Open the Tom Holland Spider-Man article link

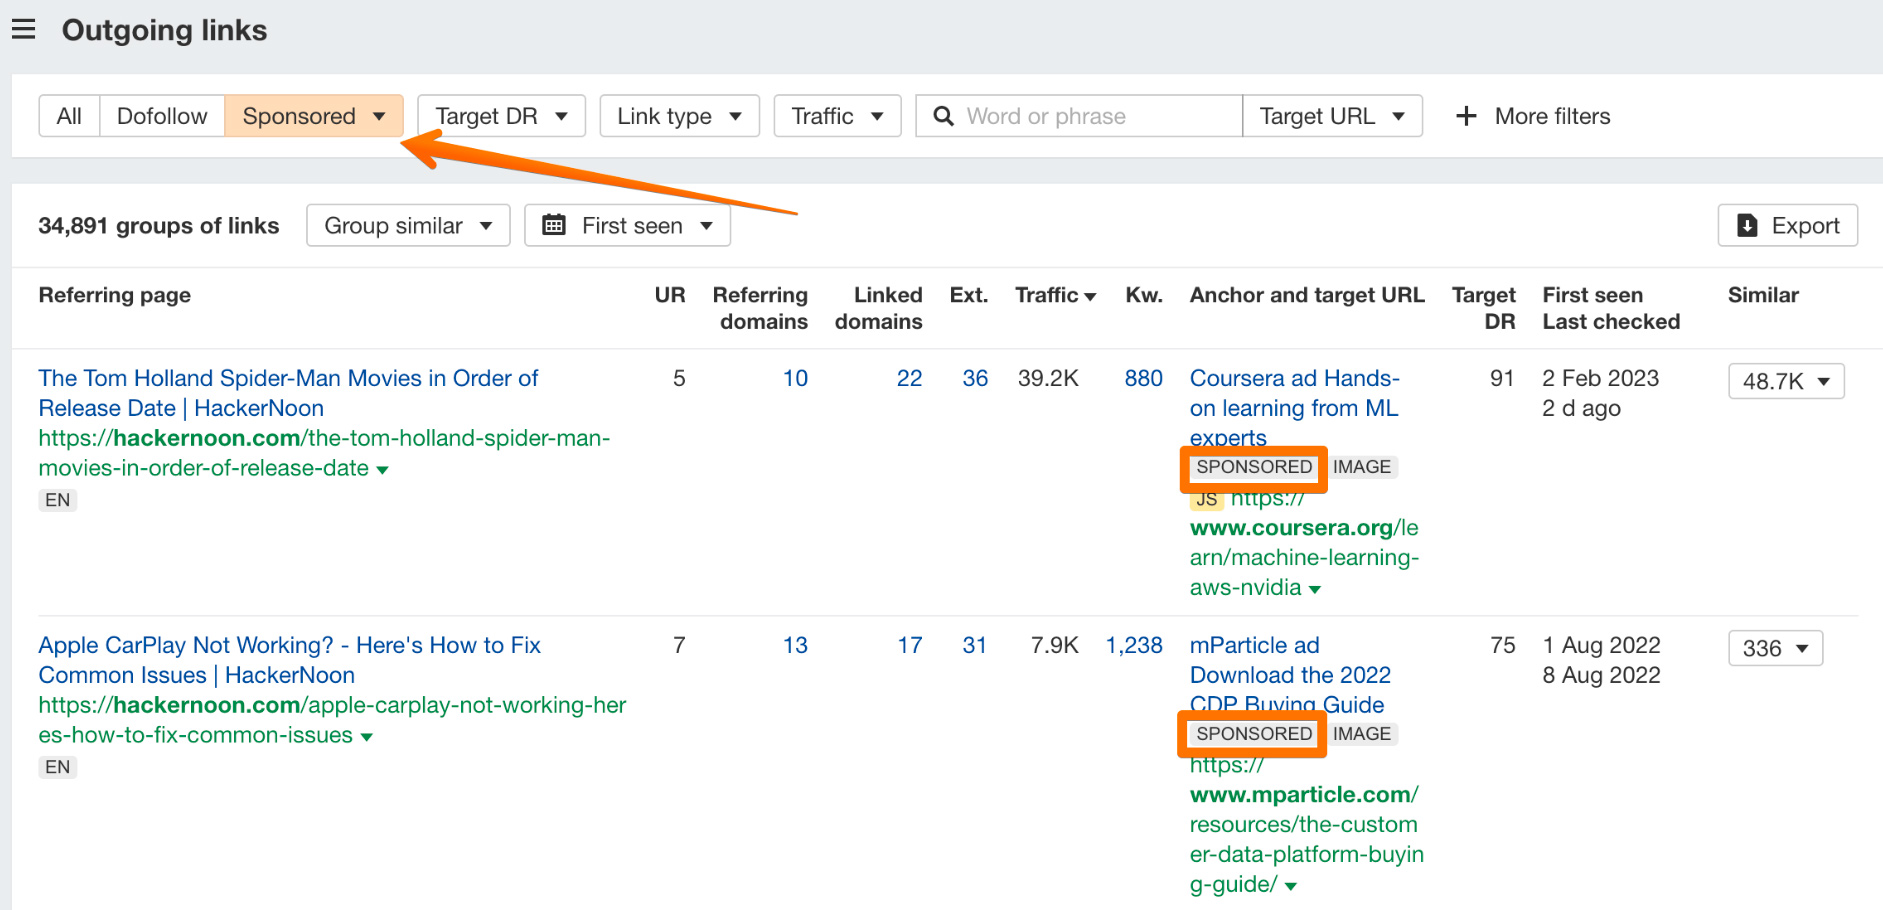pos(288,393)
